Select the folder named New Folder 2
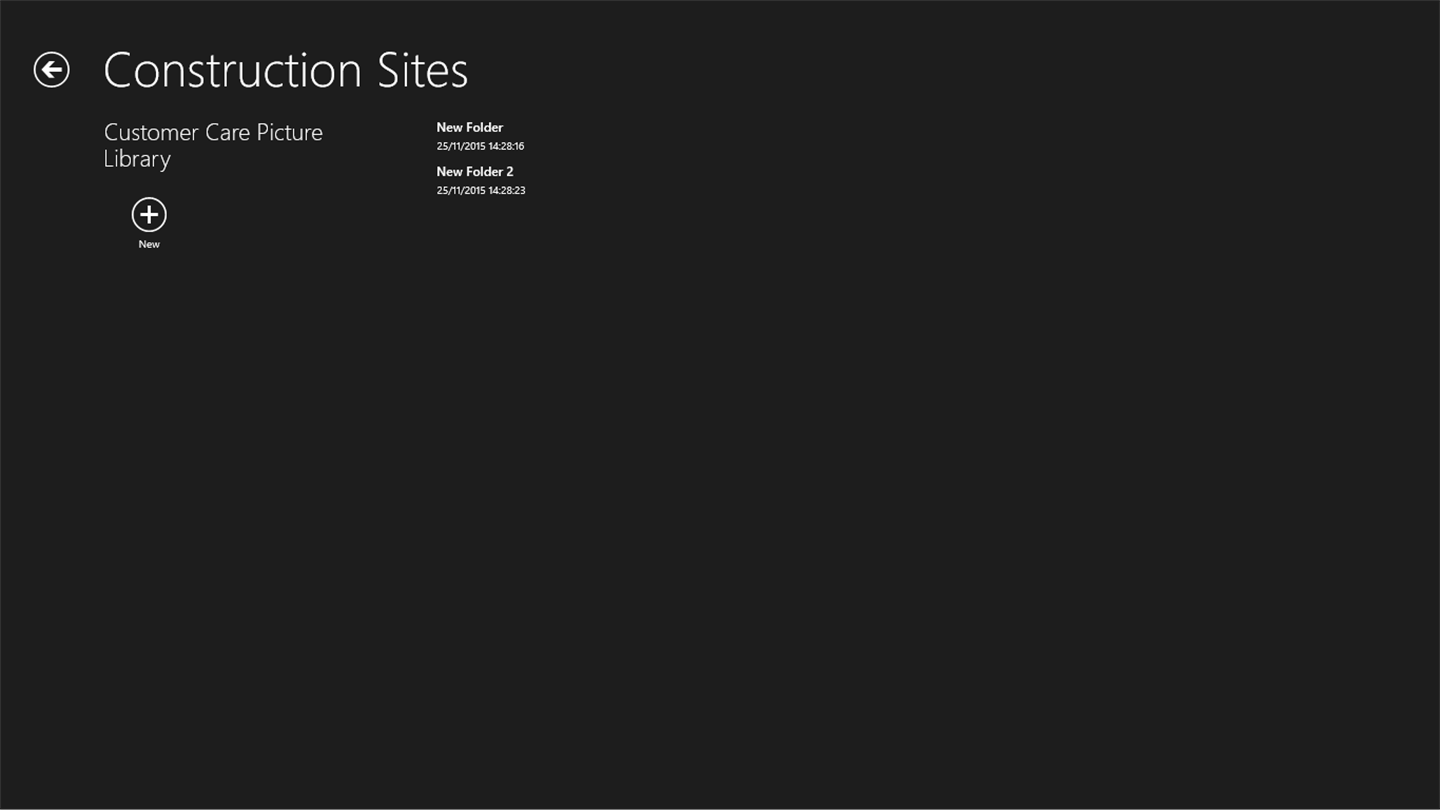The image size is (1440, 810). click(x=474, y=172)
